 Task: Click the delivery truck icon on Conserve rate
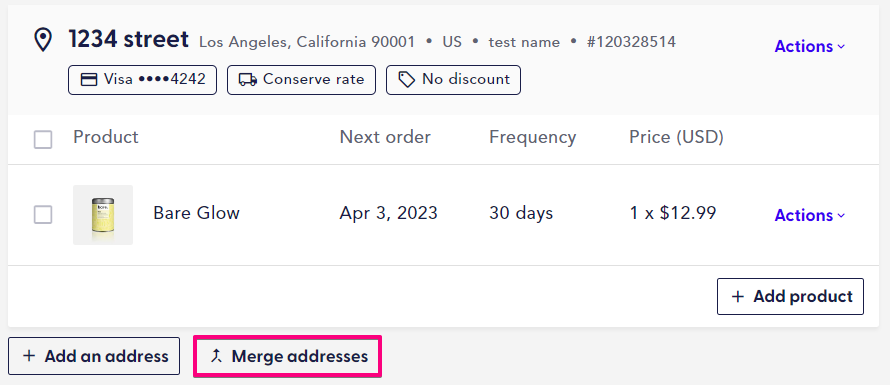[248, 79]
